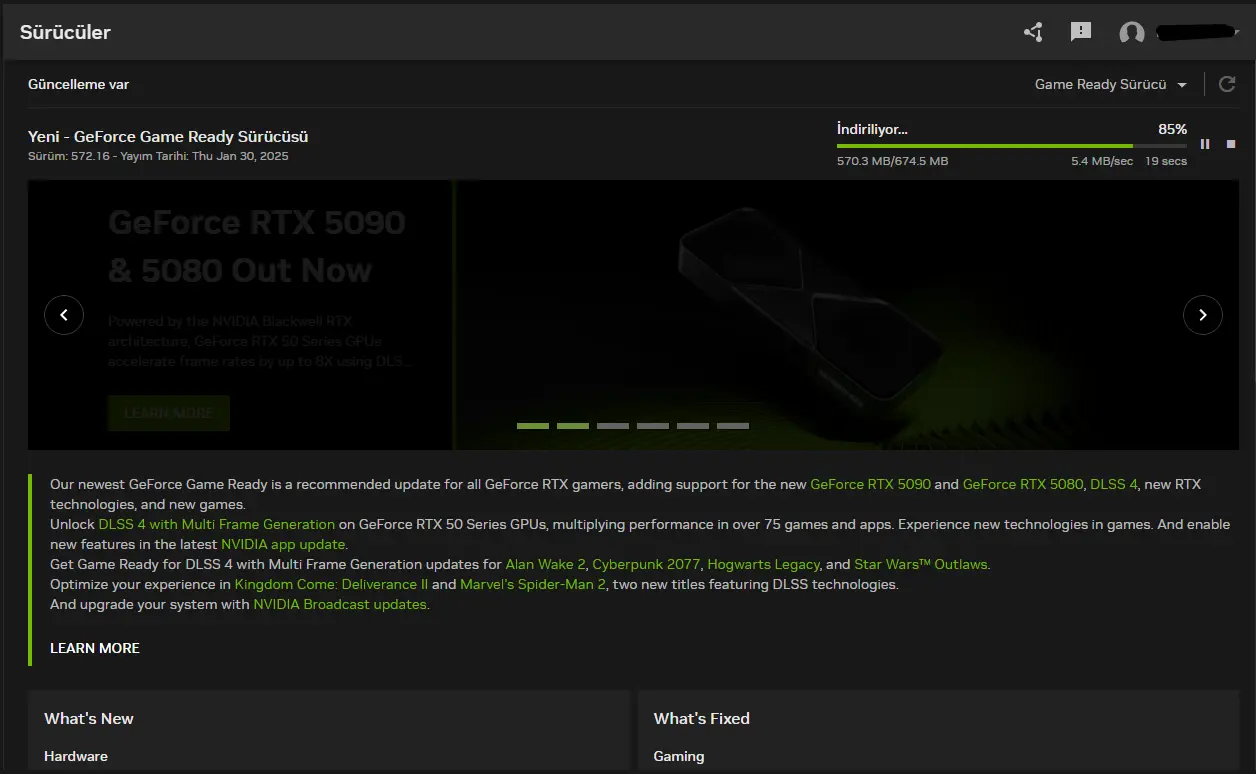Open the Star Wars Outlaws link
The image size is (1256, 774).
920,564
